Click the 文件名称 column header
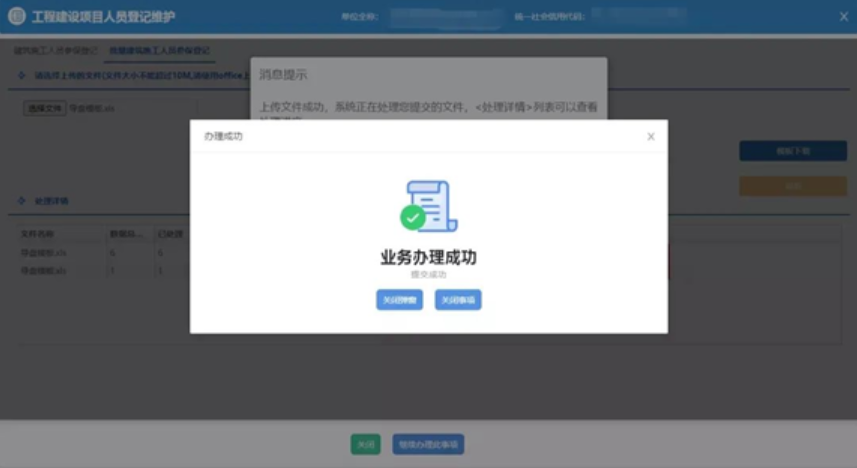The height and width of the screenshot is (468, 857). [37, 234]
